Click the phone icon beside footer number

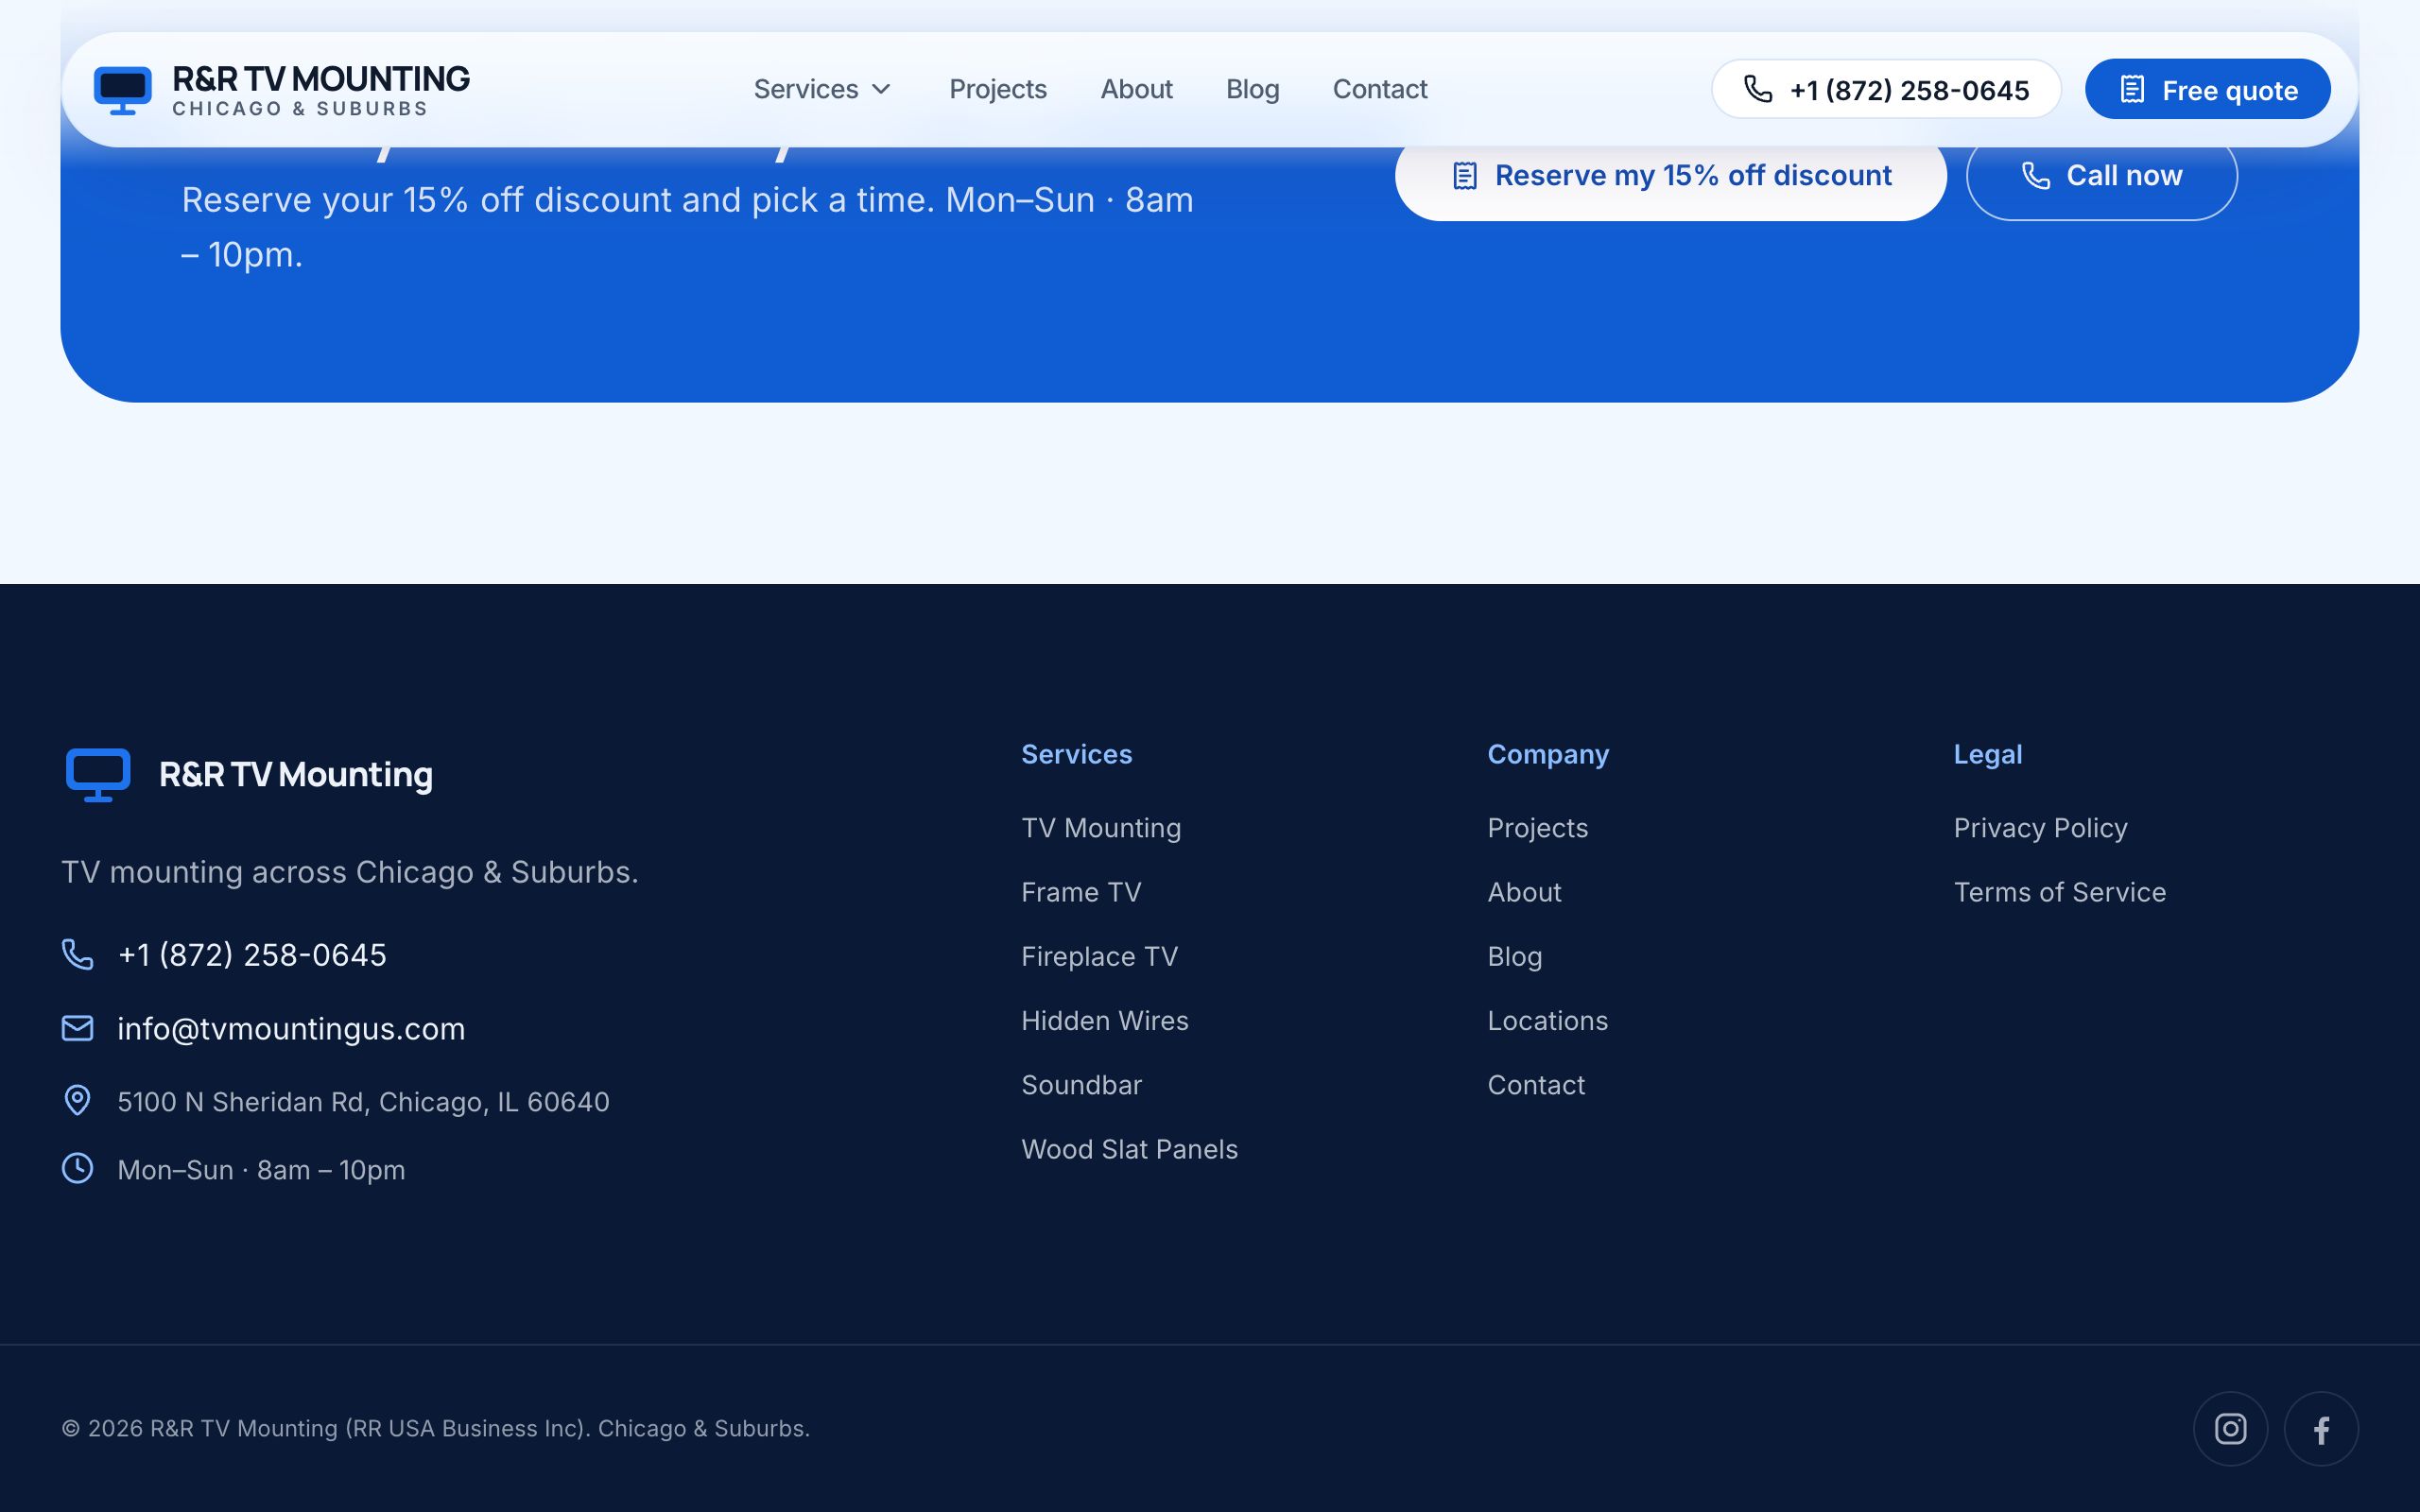[x=78, y=954]
